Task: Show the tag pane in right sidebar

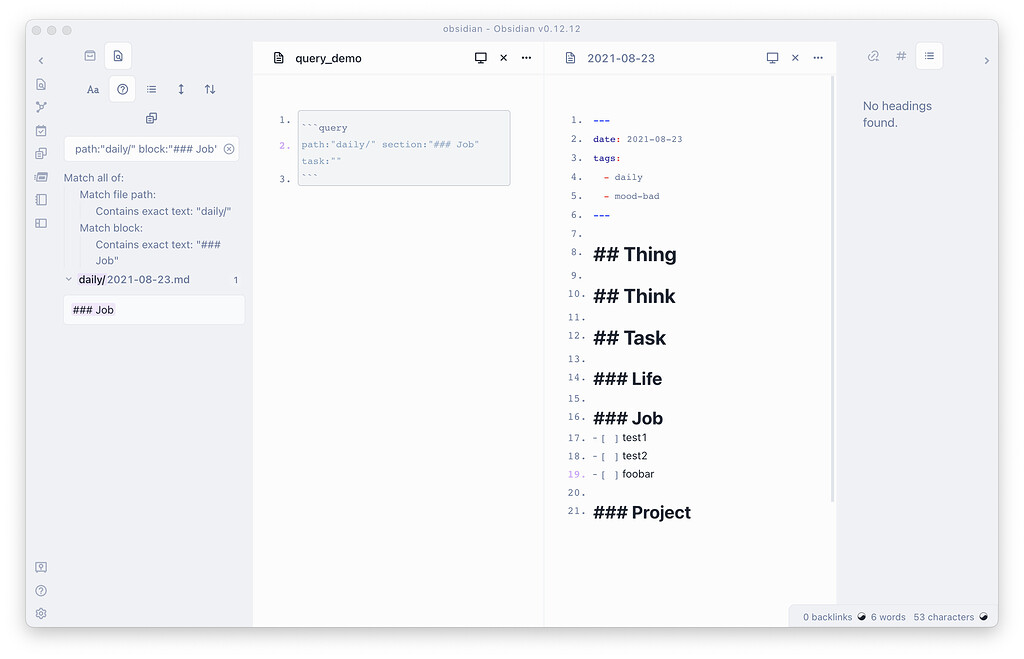Action: click(901, 57)
